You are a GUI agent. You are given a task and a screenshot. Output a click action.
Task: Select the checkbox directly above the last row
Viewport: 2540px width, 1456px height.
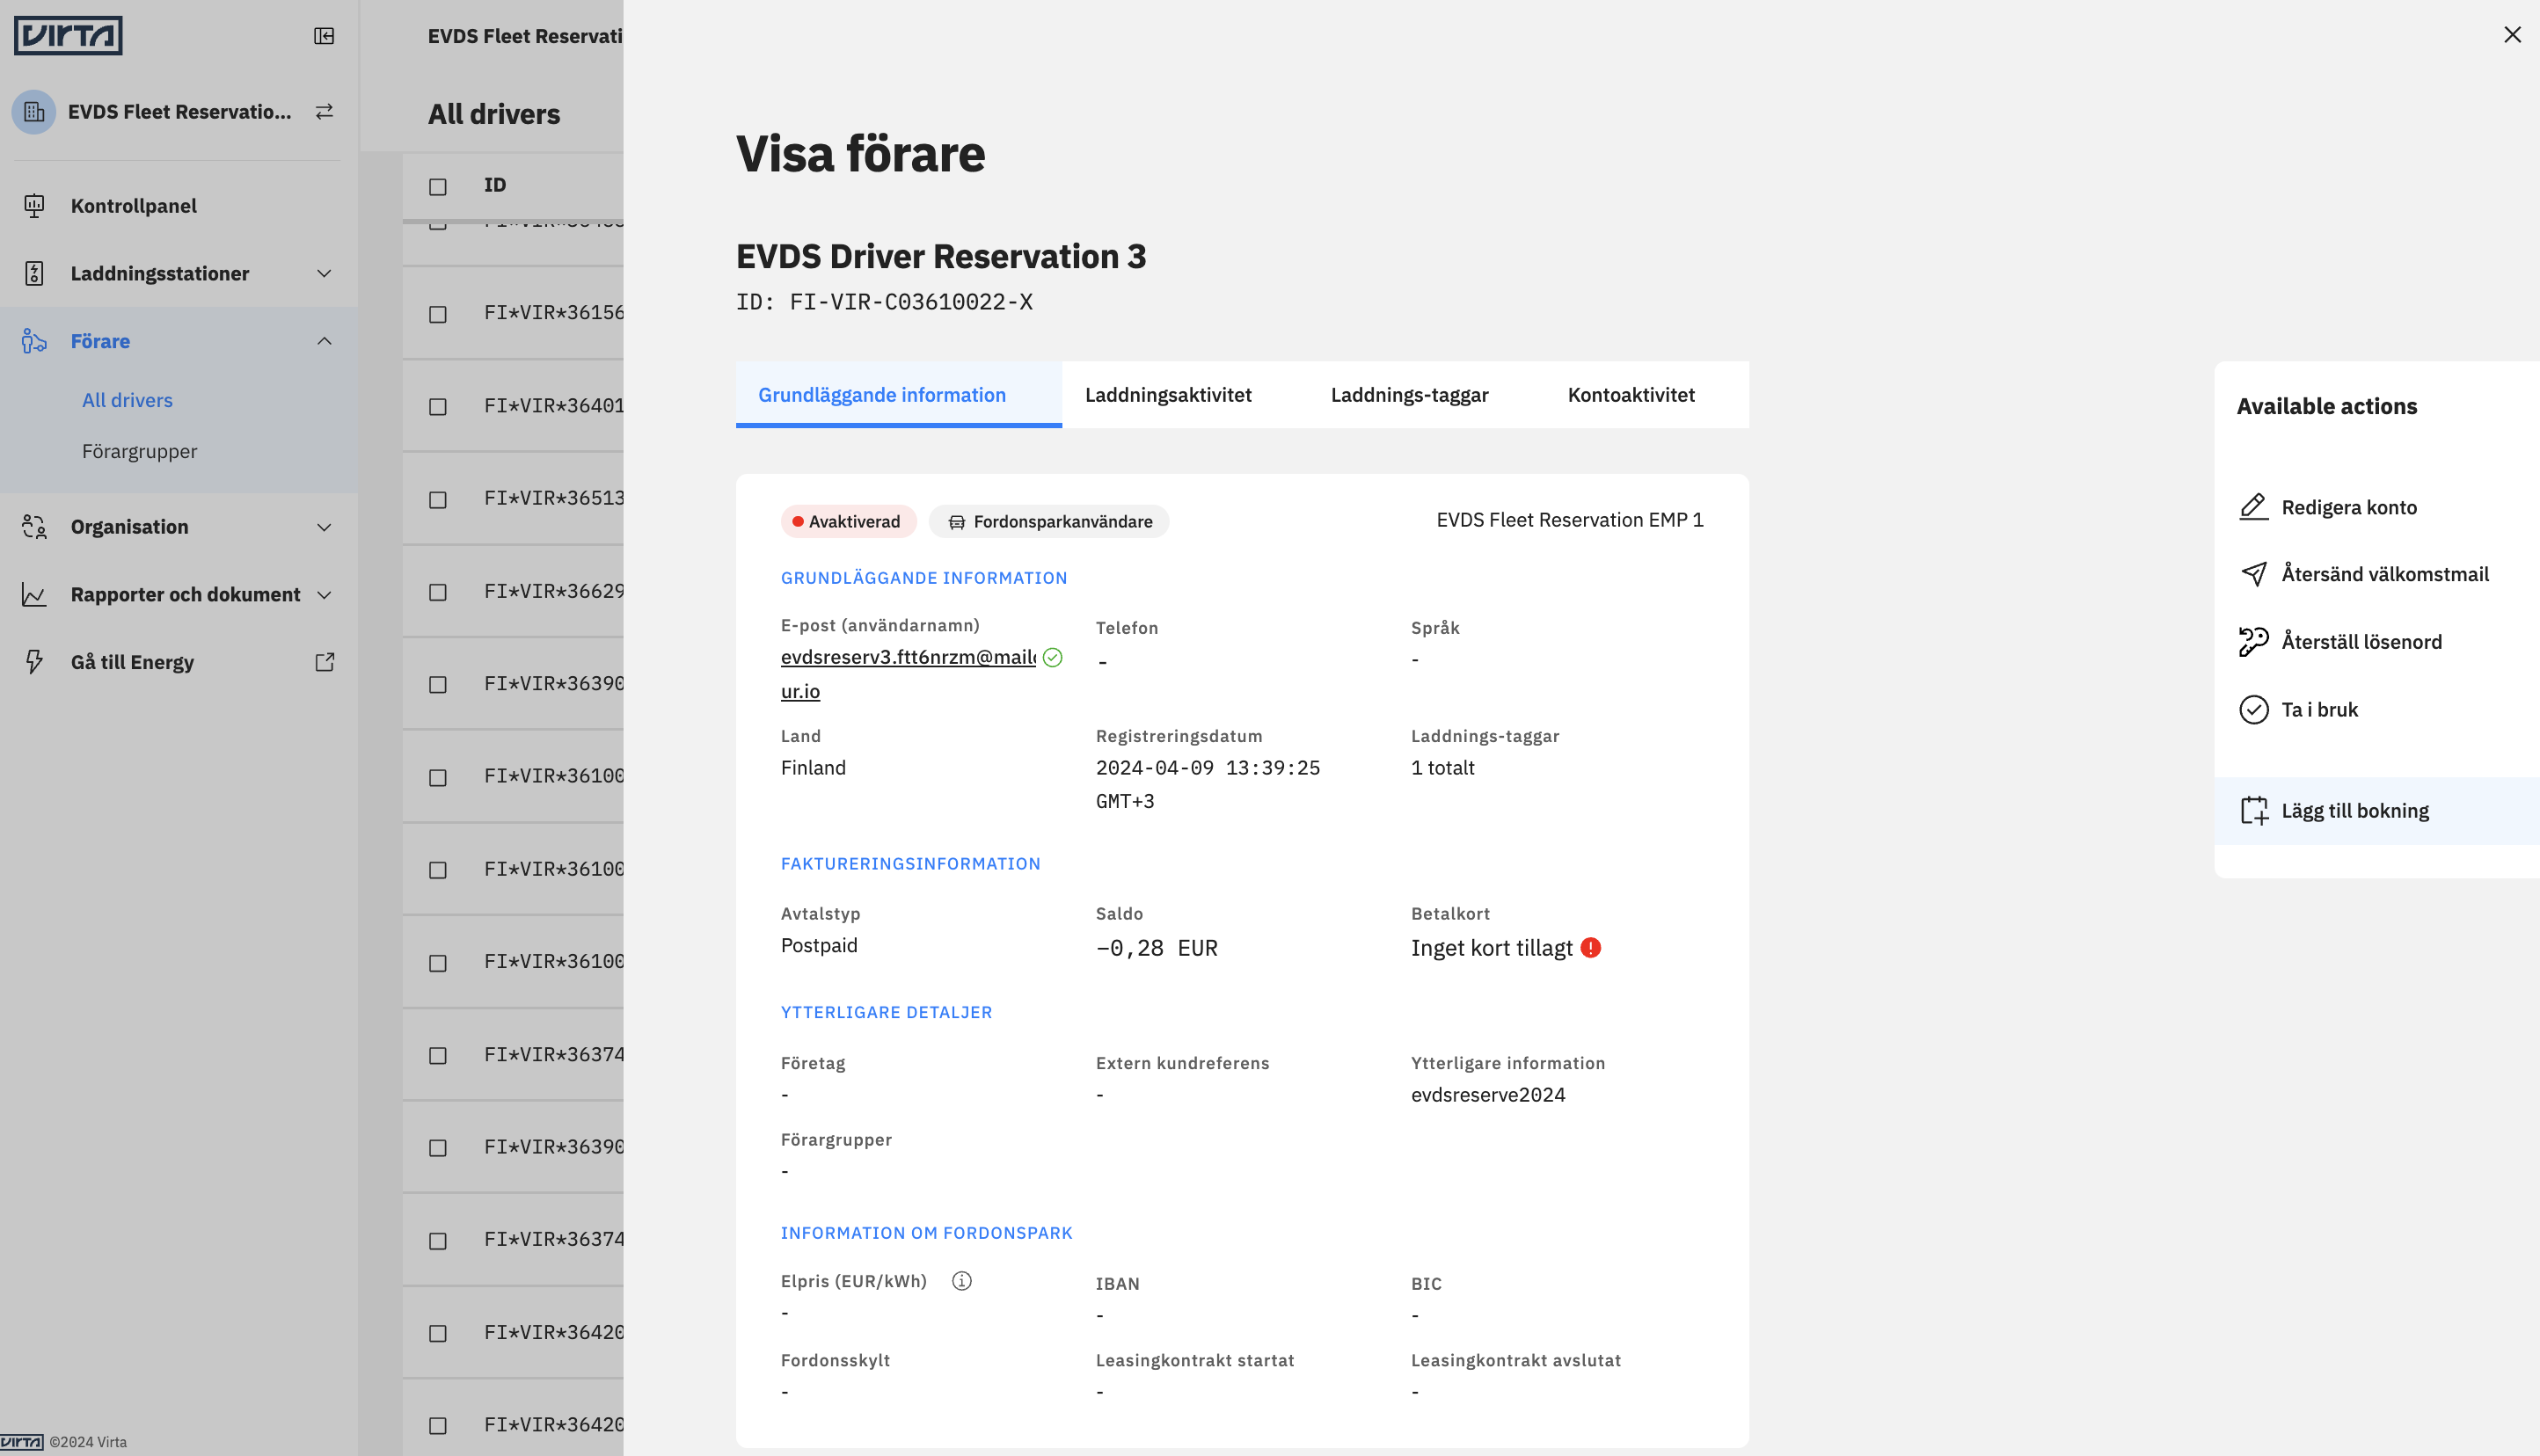click(438, 1334)
